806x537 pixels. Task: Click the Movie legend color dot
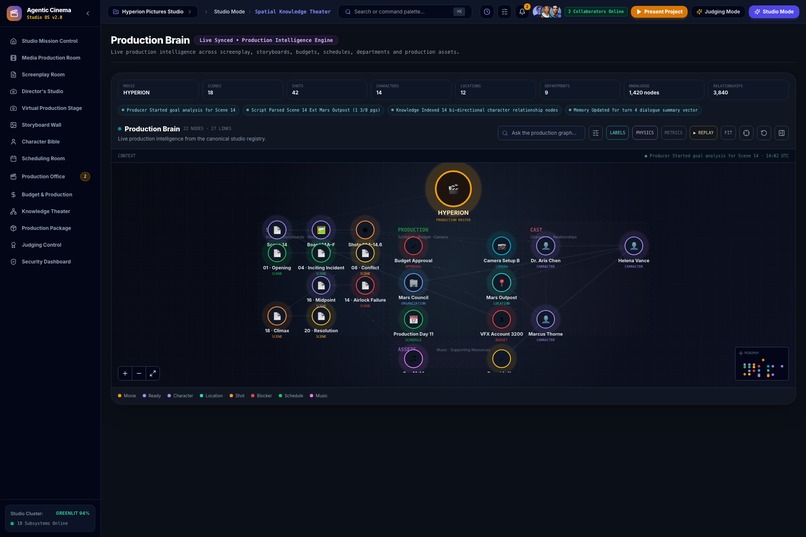(x=120, y=396)
